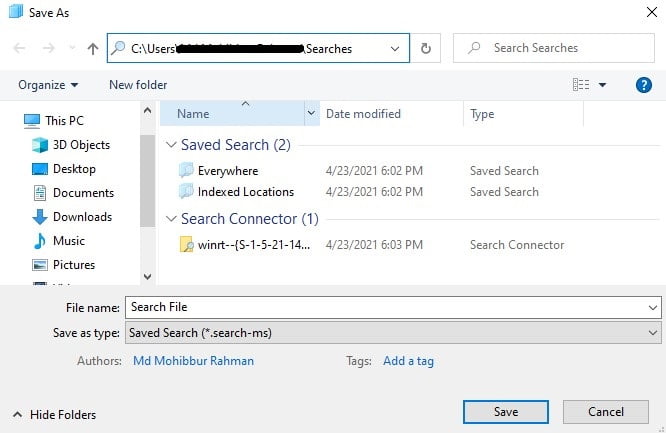
Task: Click Hide Folders
Action: click(x=54, y=414)
